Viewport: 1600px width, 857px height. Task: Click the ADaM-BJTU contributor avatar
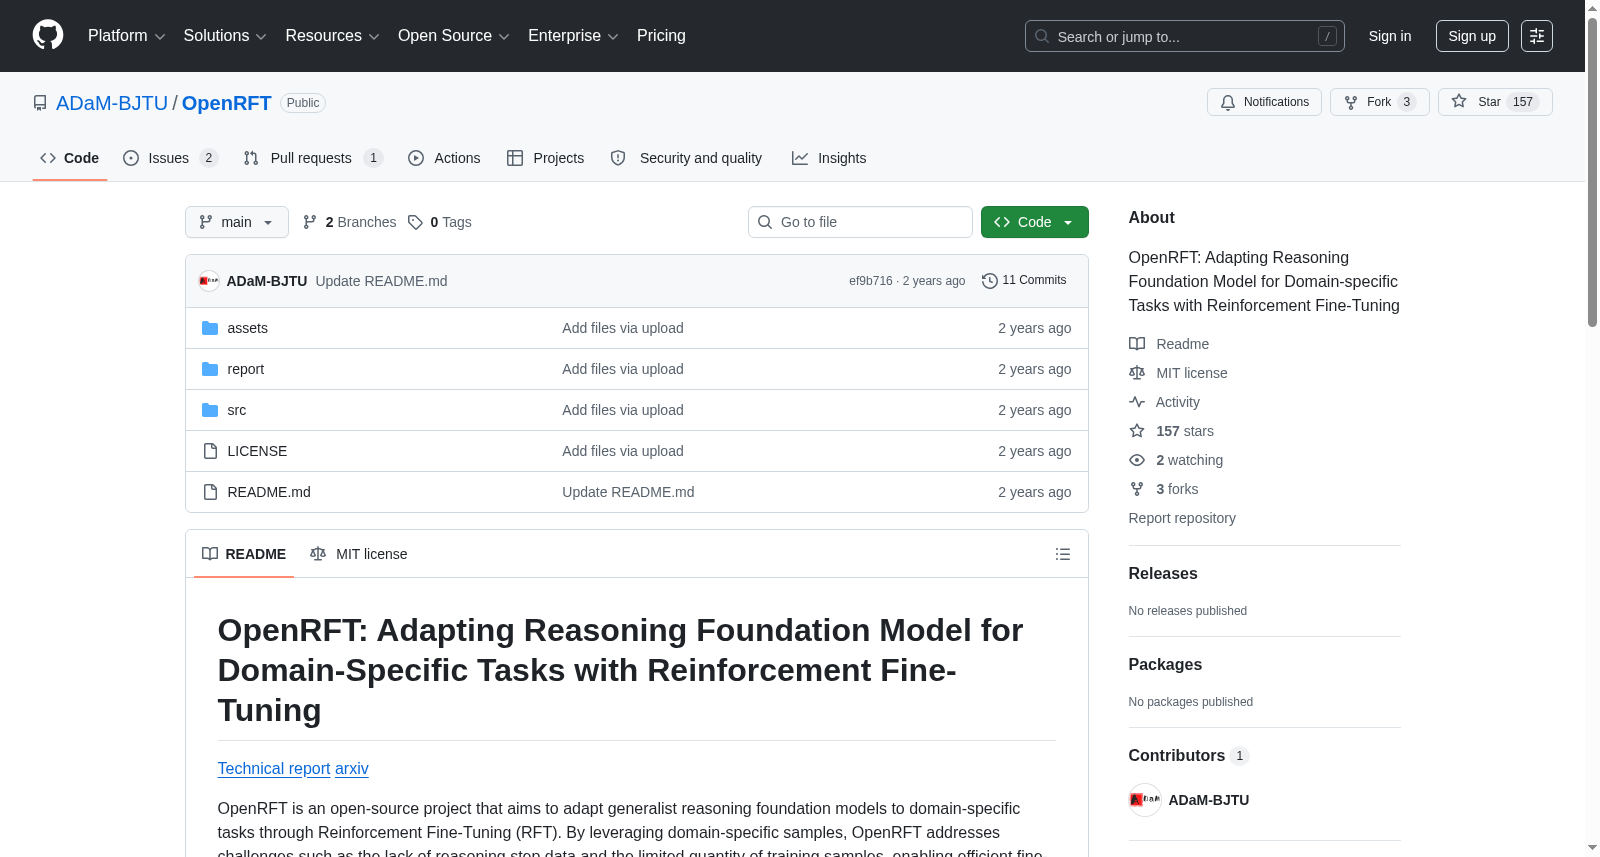click(1145, 800)
